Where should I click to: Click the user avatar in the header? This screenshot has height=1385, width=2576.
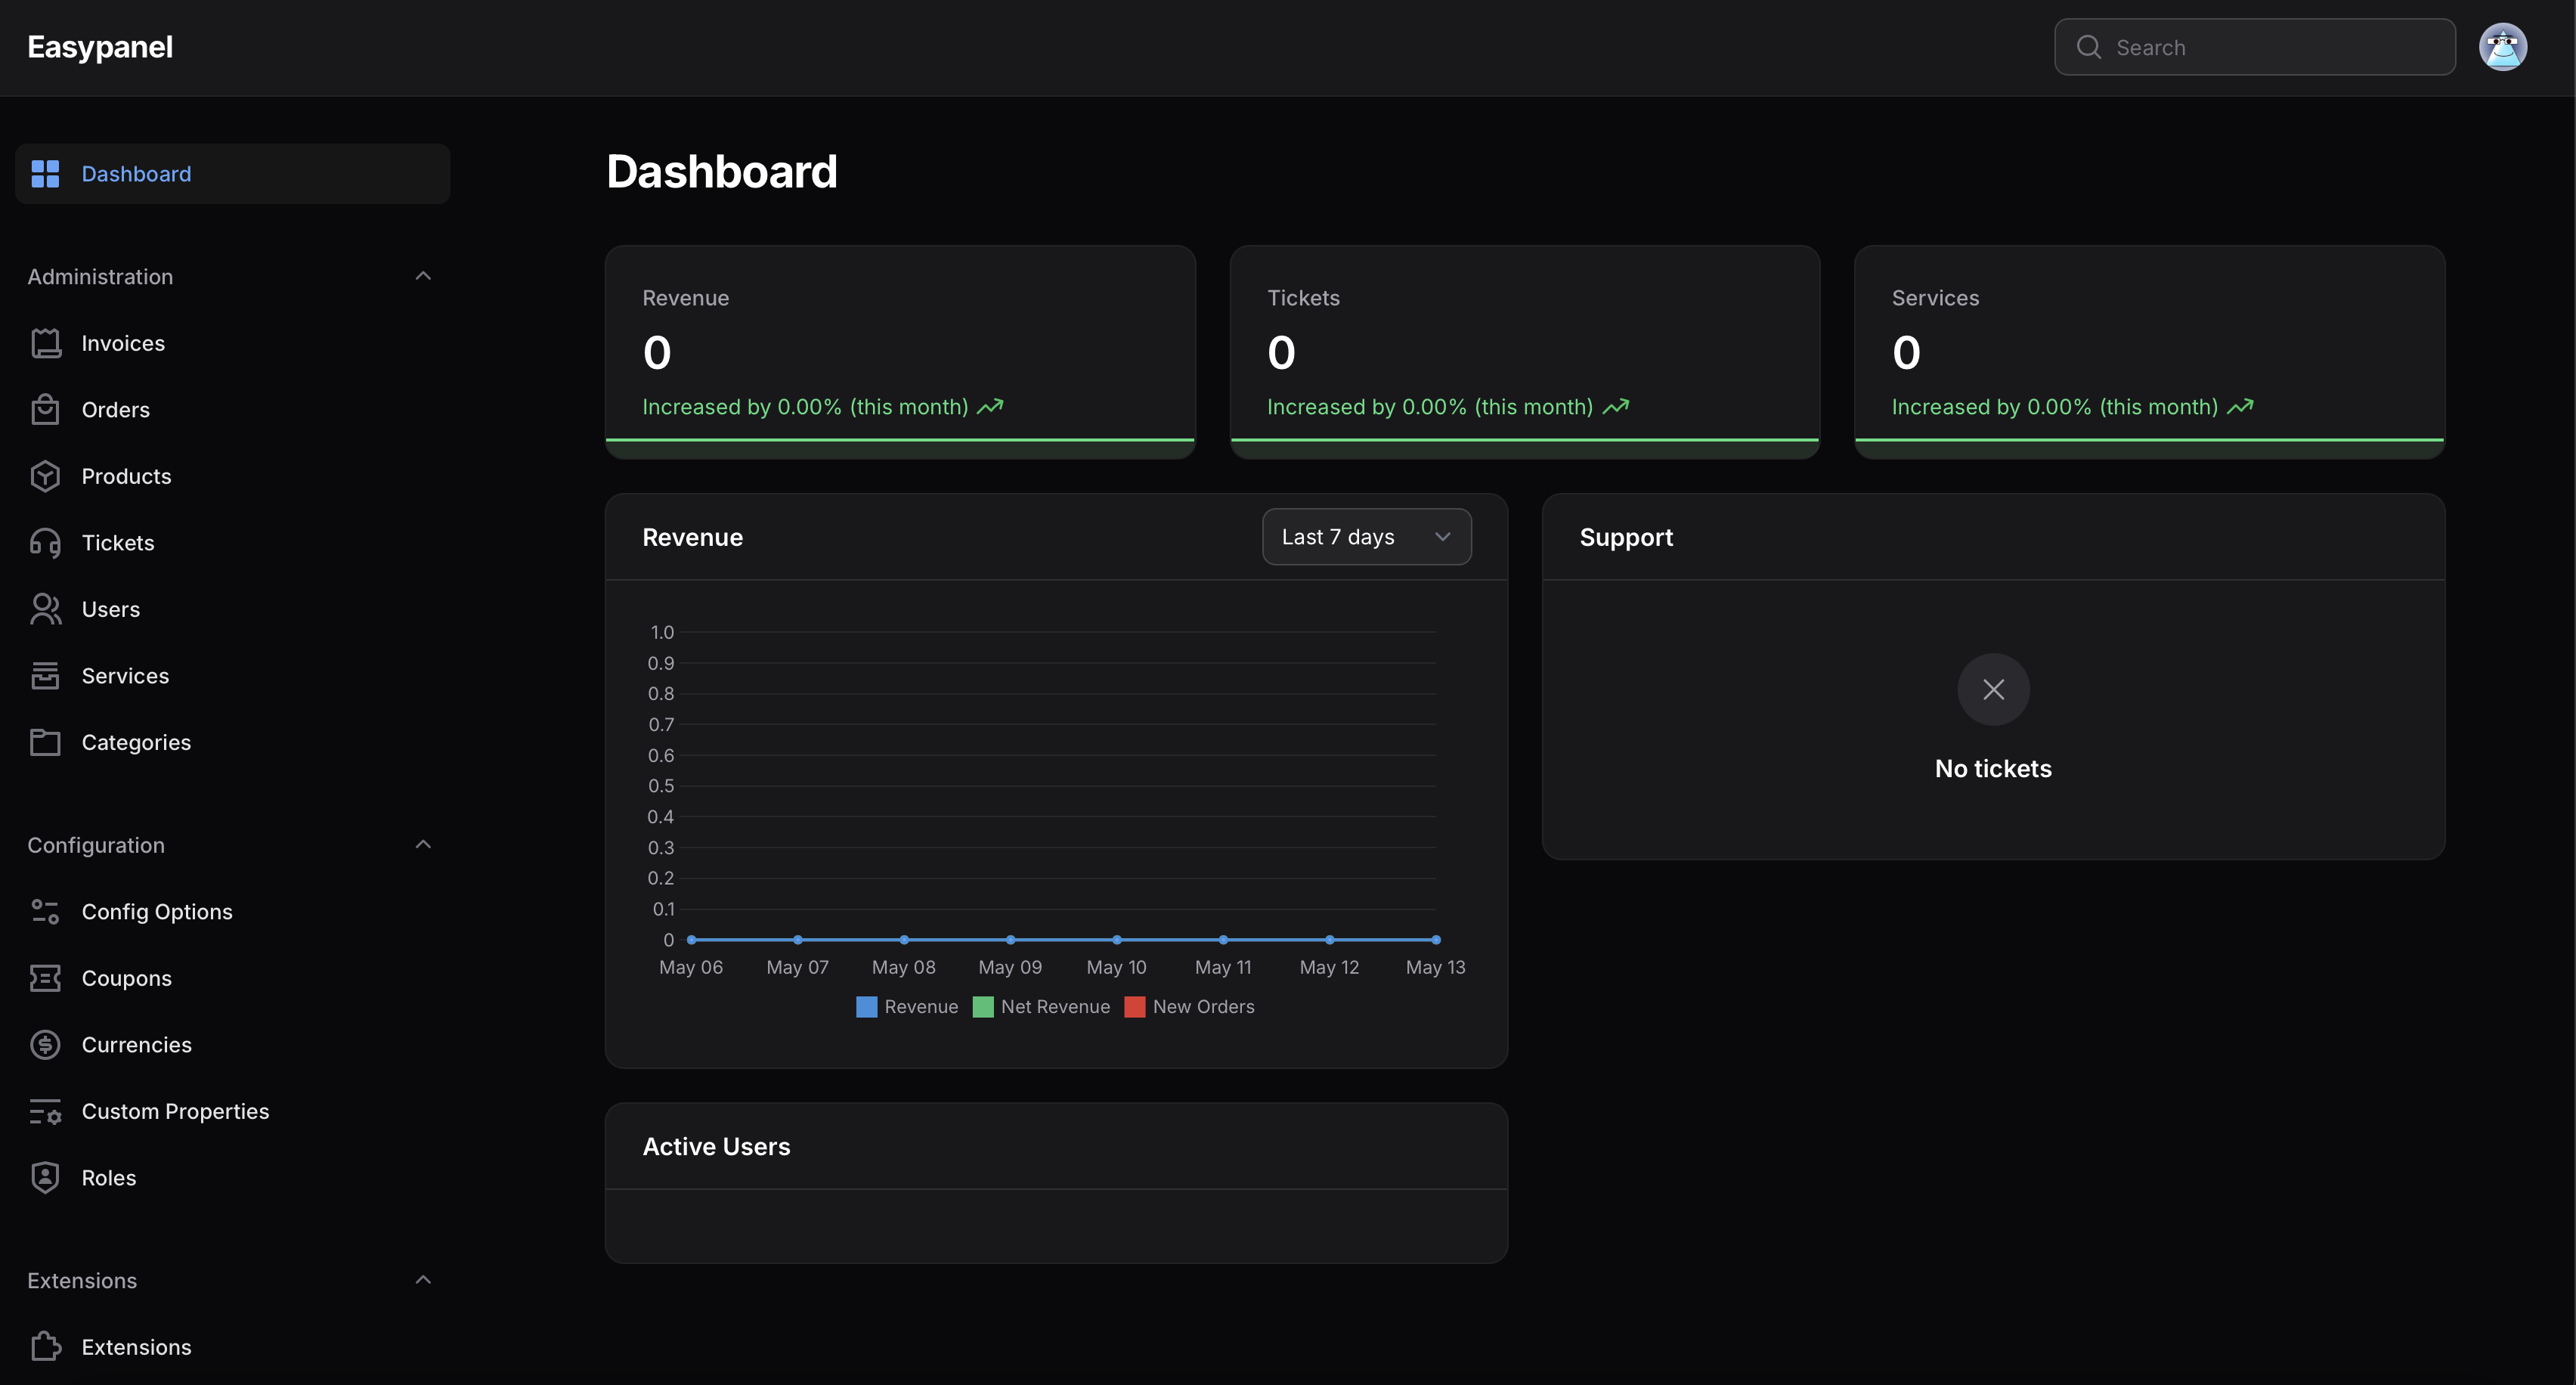tap(2503, 46)
